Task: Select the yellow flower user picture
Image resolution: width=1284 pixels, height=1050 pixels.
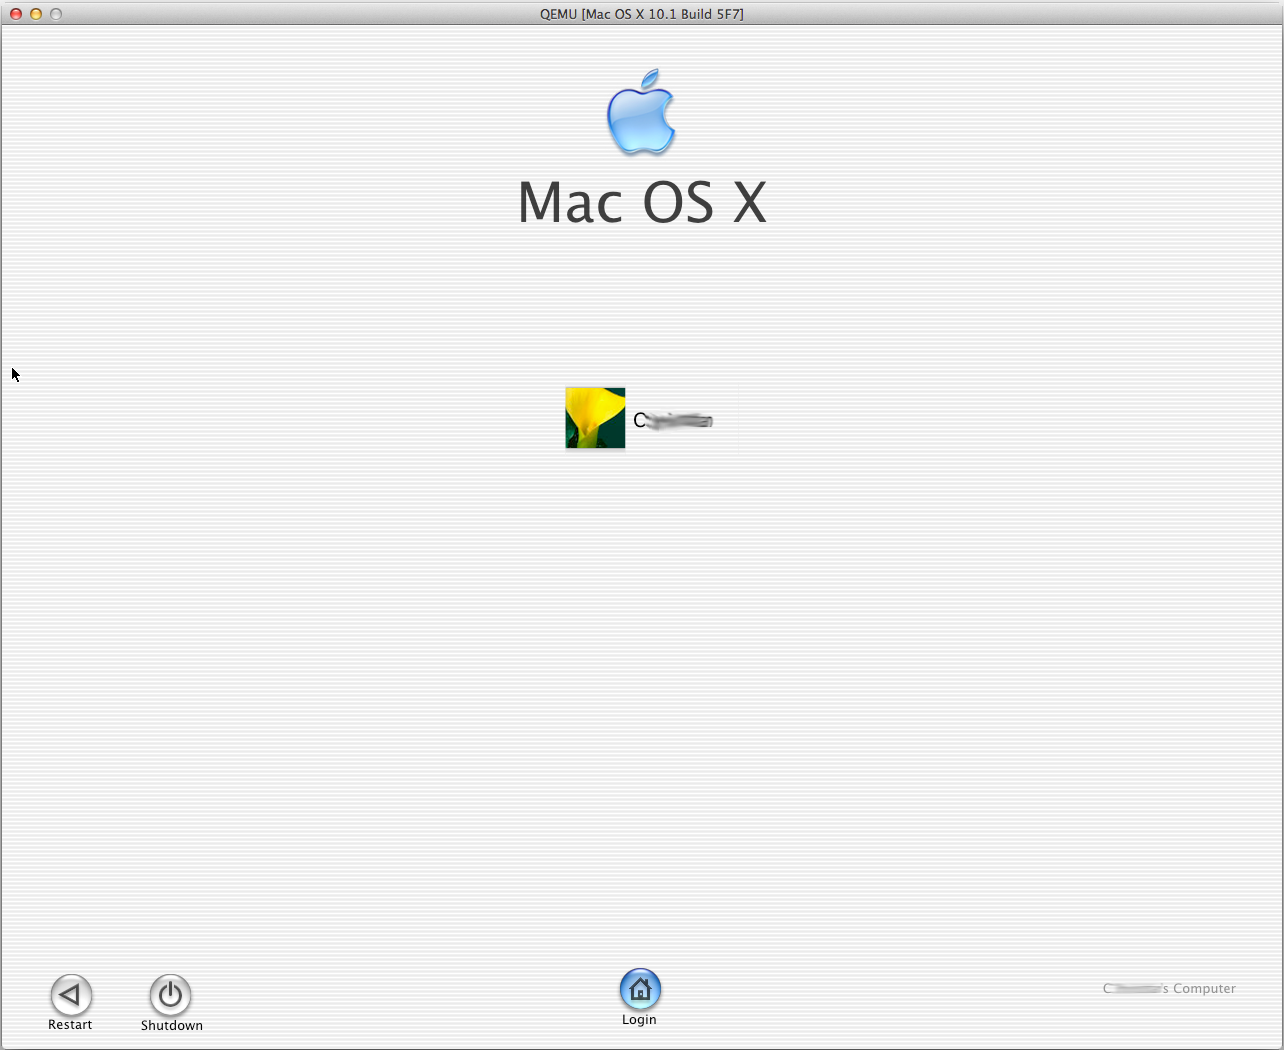Action: pyautogui.click(x=595, y=418)
